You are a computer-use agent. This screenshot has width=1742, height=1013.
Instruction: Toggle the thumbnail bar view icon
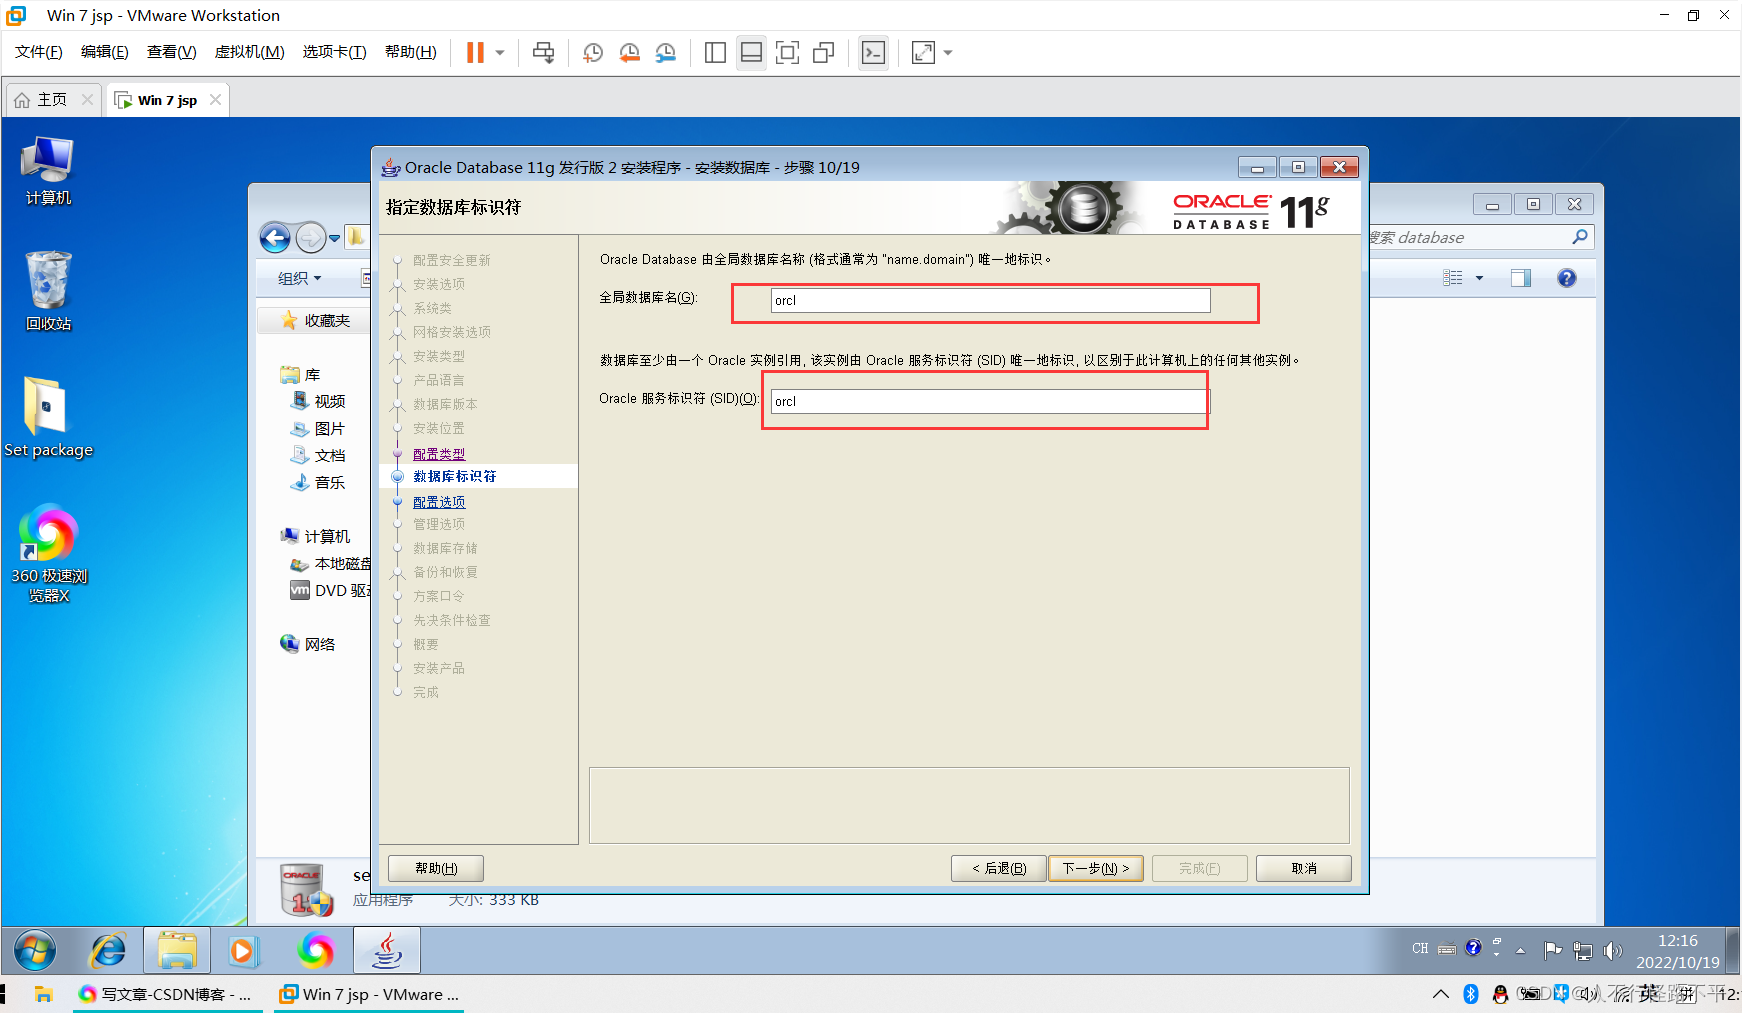(751, 52)
